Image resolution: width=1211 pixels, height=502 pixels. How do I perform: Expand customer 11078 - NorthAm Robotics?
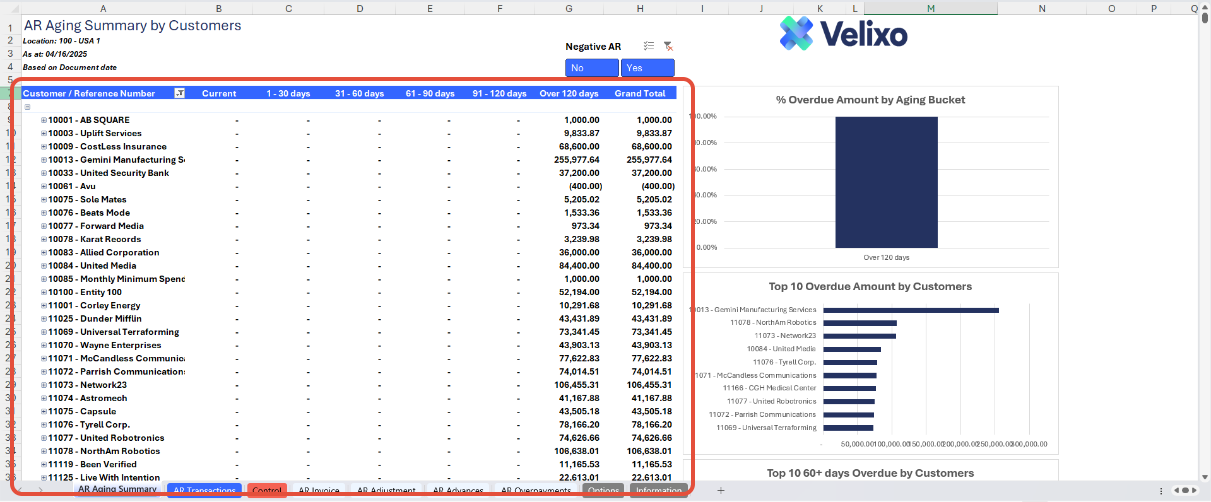coord(44,451)
